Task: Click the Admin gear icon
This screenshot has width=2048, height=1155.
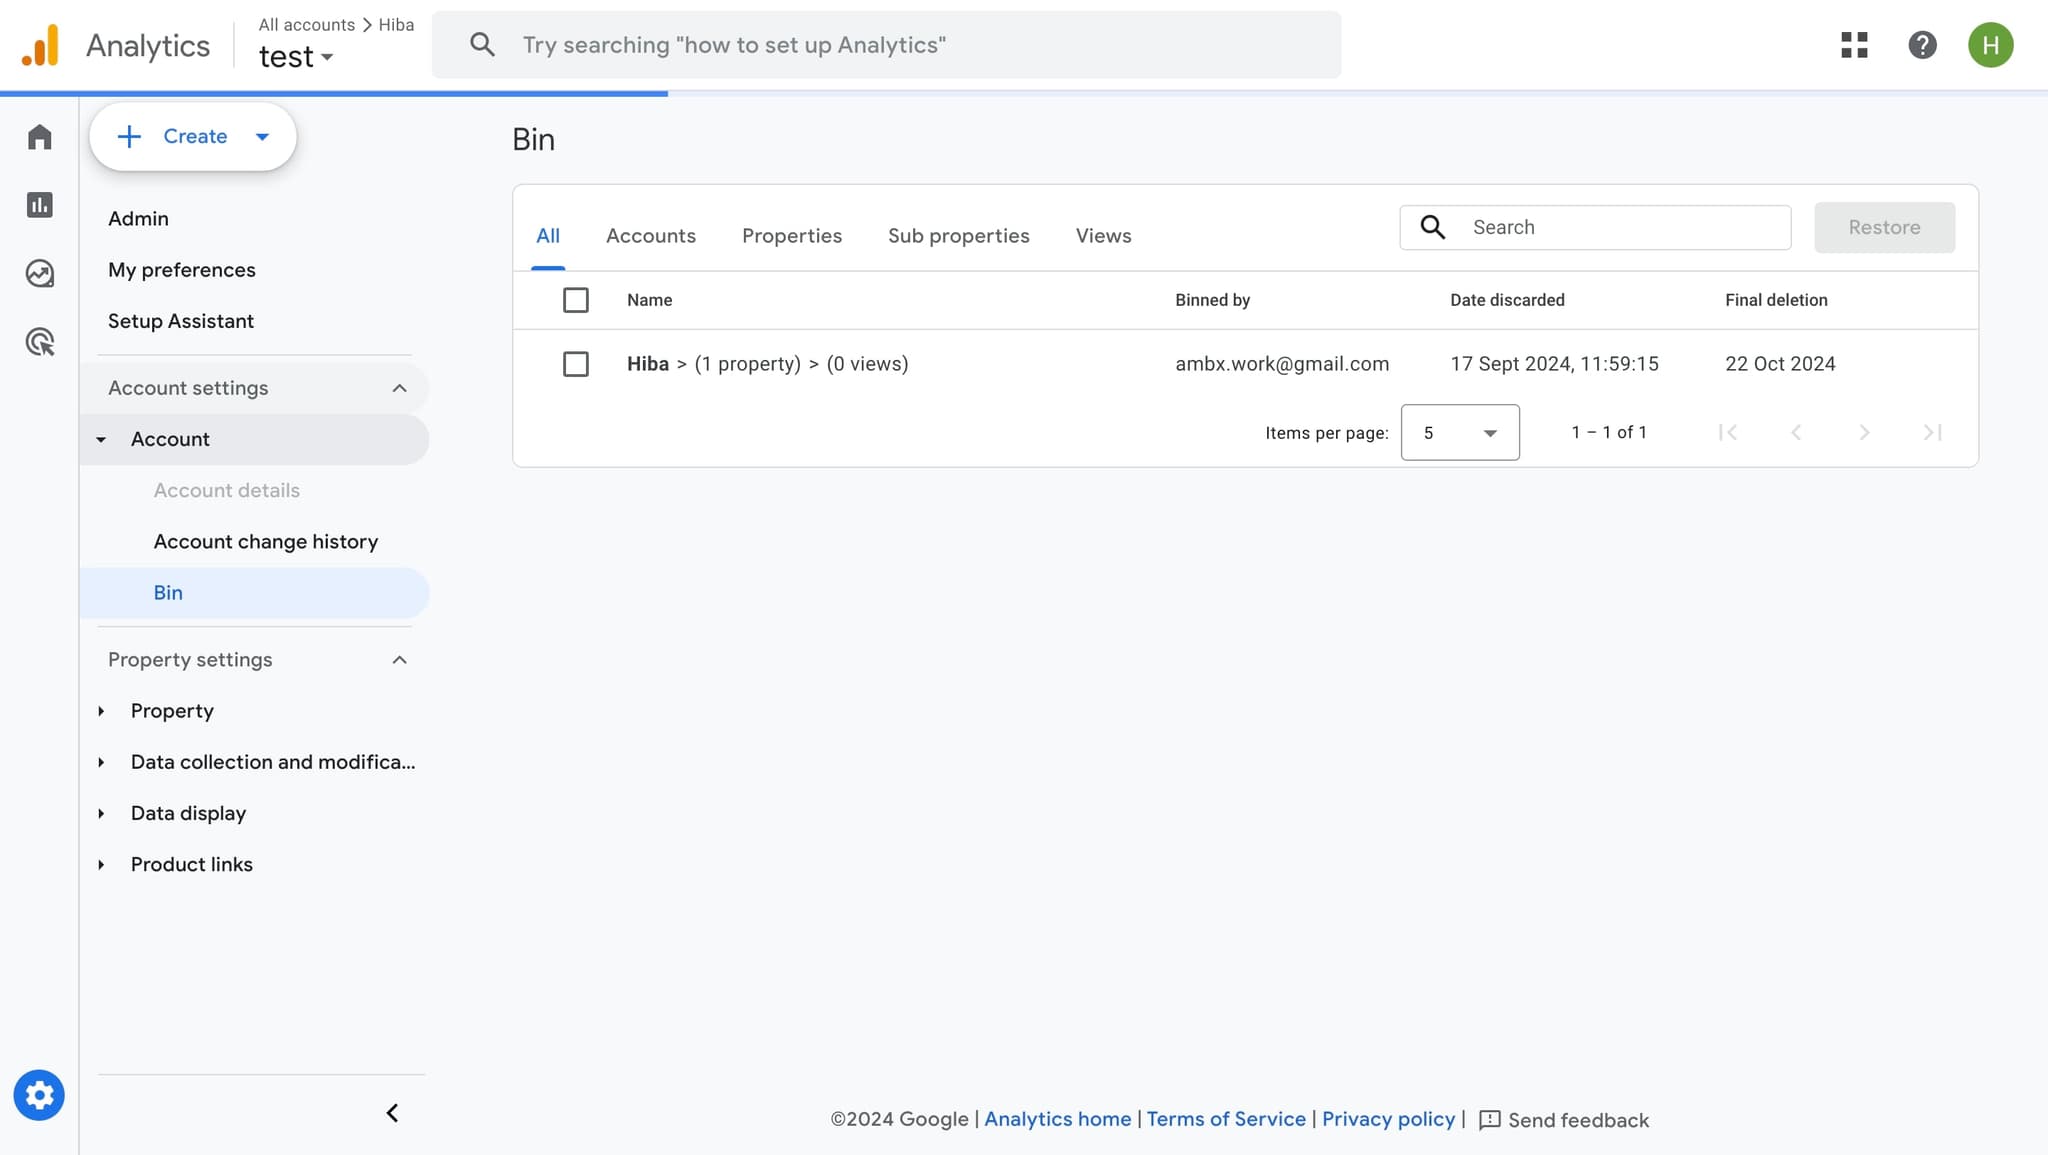Action: tap(39, 1095)
